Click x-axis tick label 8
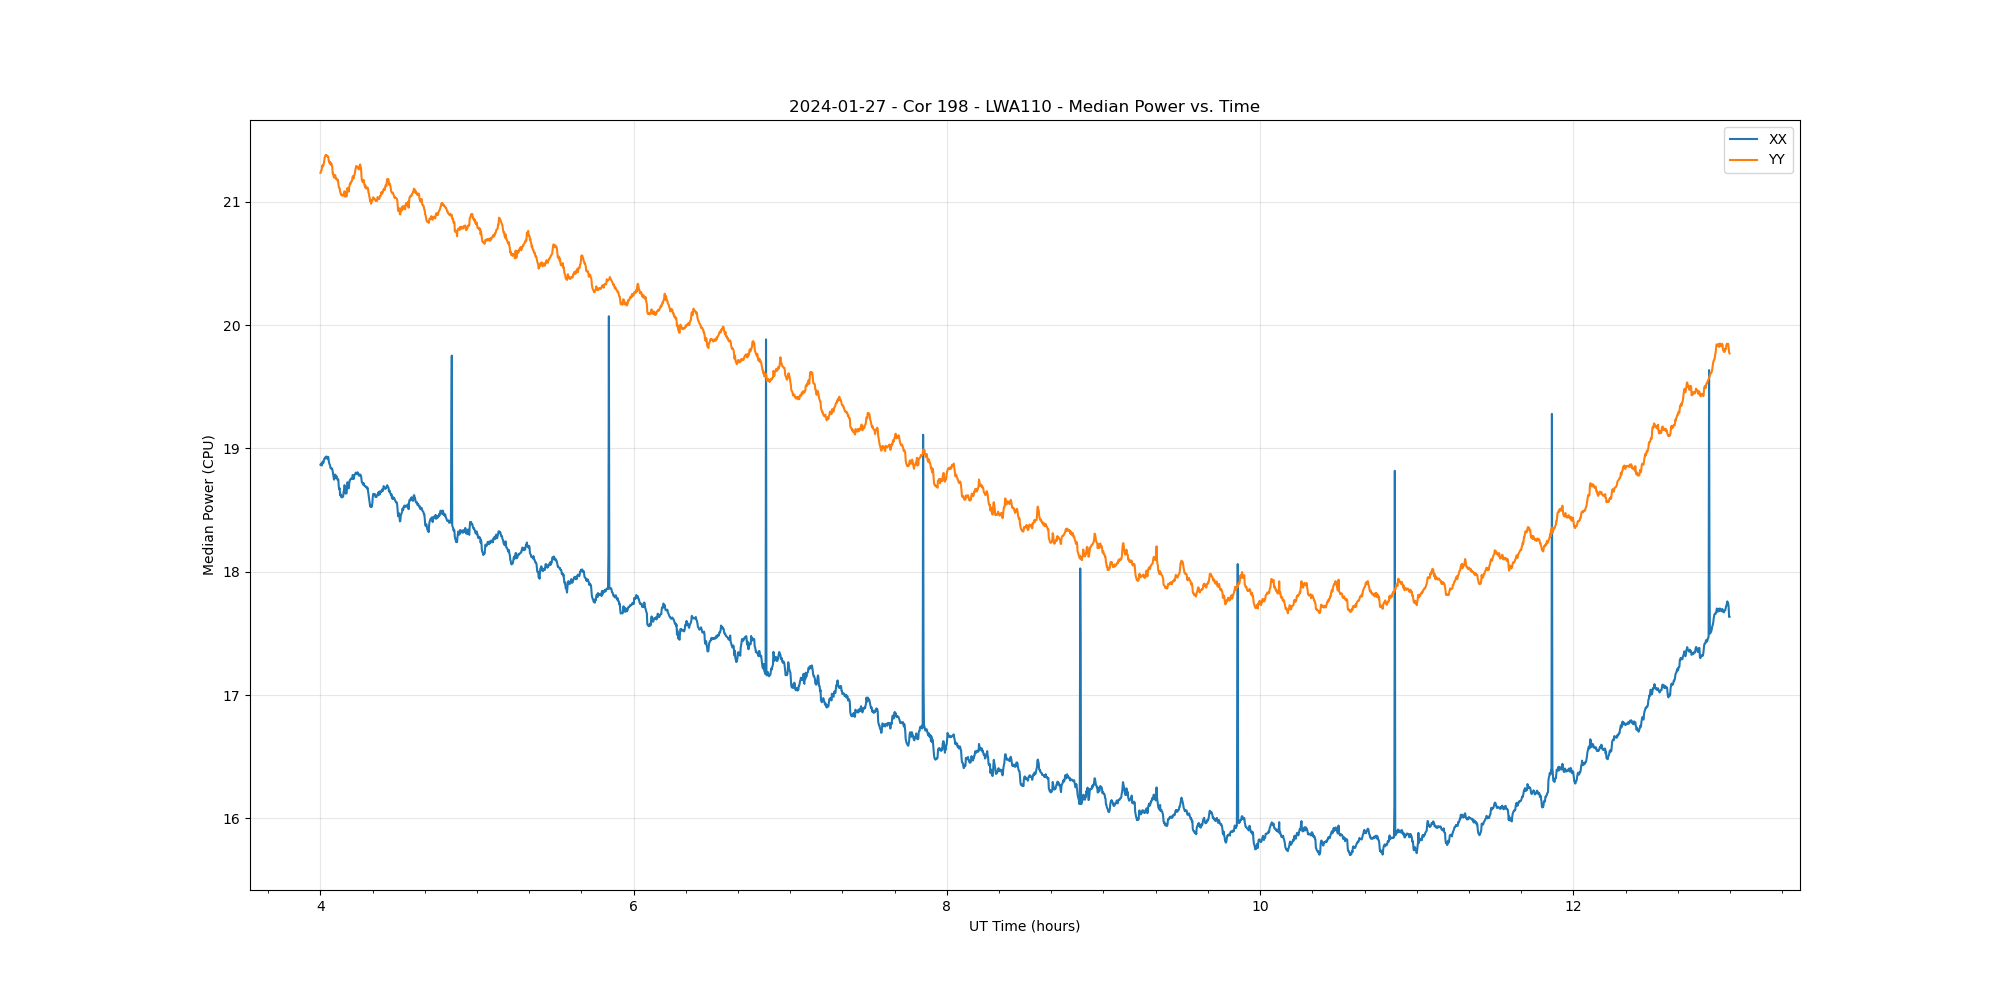Screen dimensions: 2000x1000 tap(946, 907)
